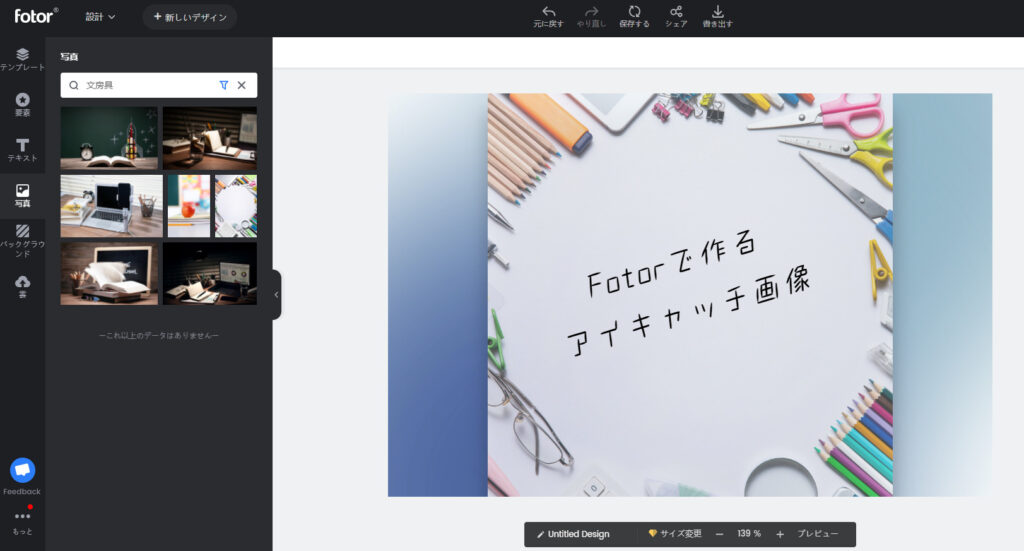Open the テキスト text panel
1024x551 pixels.
[22, 150]
